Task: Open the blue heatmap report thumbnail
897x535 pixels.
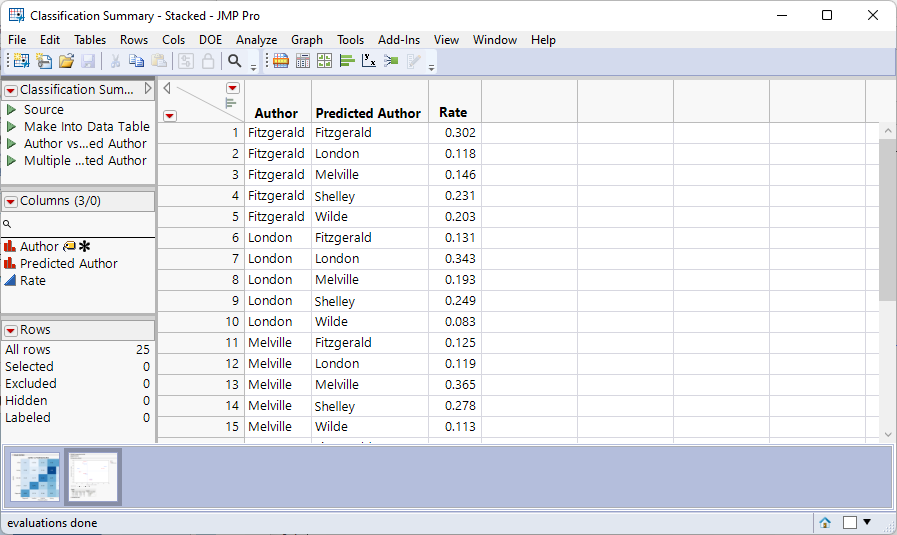Action: pos(35,477)
